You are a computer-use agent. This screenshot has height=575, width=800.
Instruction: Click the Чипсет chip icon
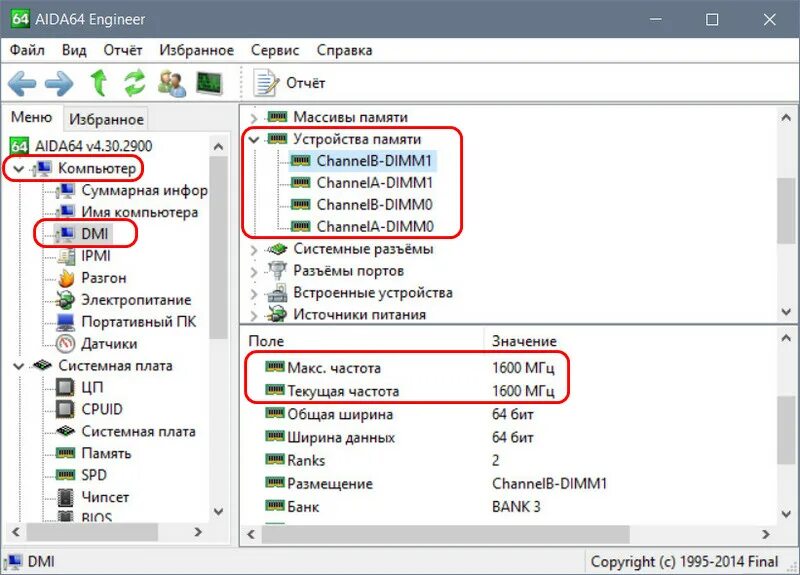pyautogui.click(x=65, y=497)
